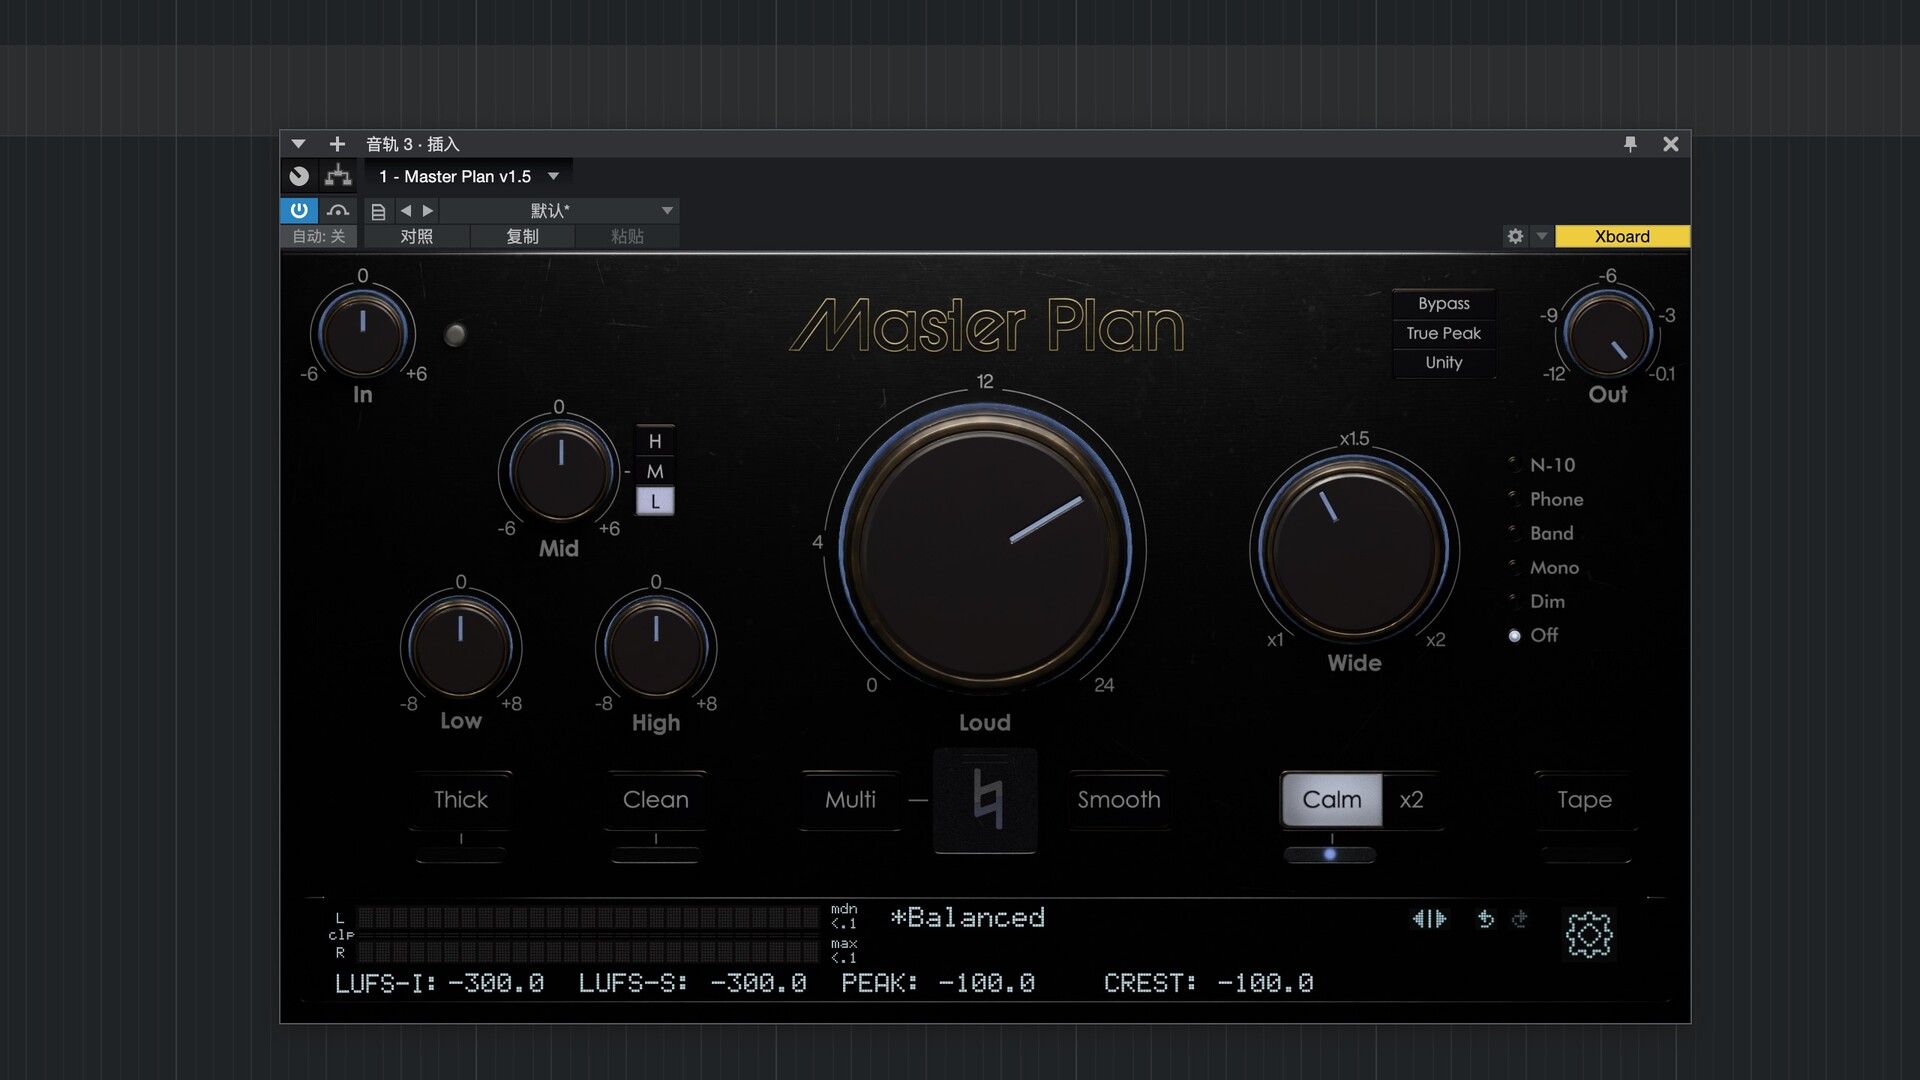Viewport: 1920px width, 1080px height.
Task: Select Dim monitor mode
Action: 1537,601
